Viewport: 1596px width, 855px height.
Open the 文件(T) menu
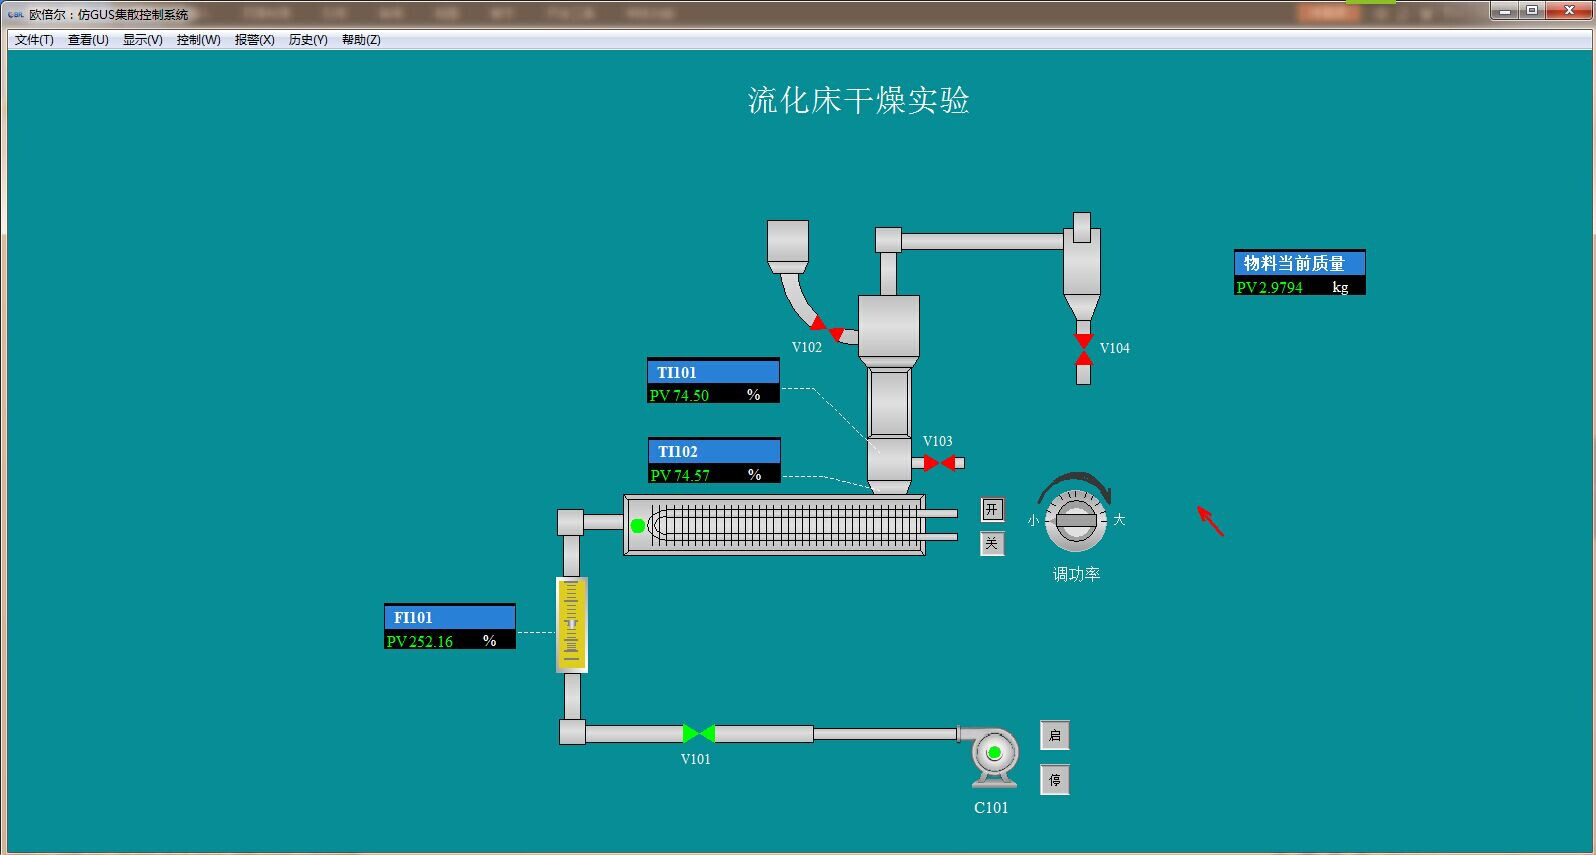(34, 40)
